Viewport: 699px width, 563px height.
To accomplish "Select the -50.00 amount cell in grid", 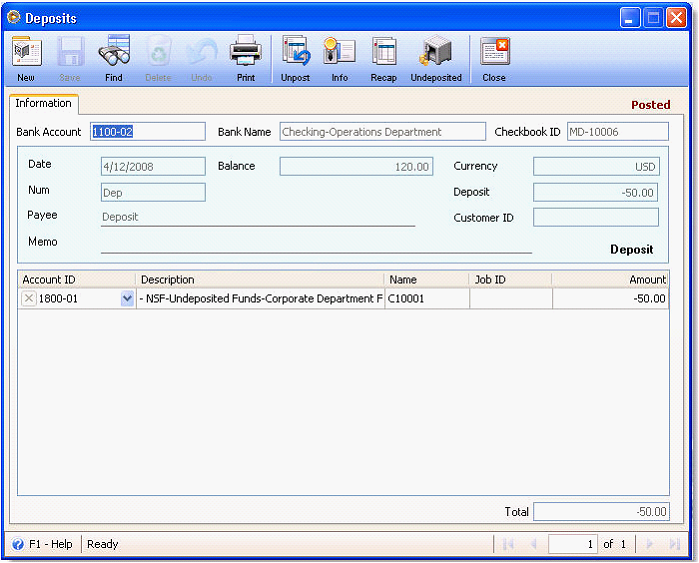I will (610, 298).
